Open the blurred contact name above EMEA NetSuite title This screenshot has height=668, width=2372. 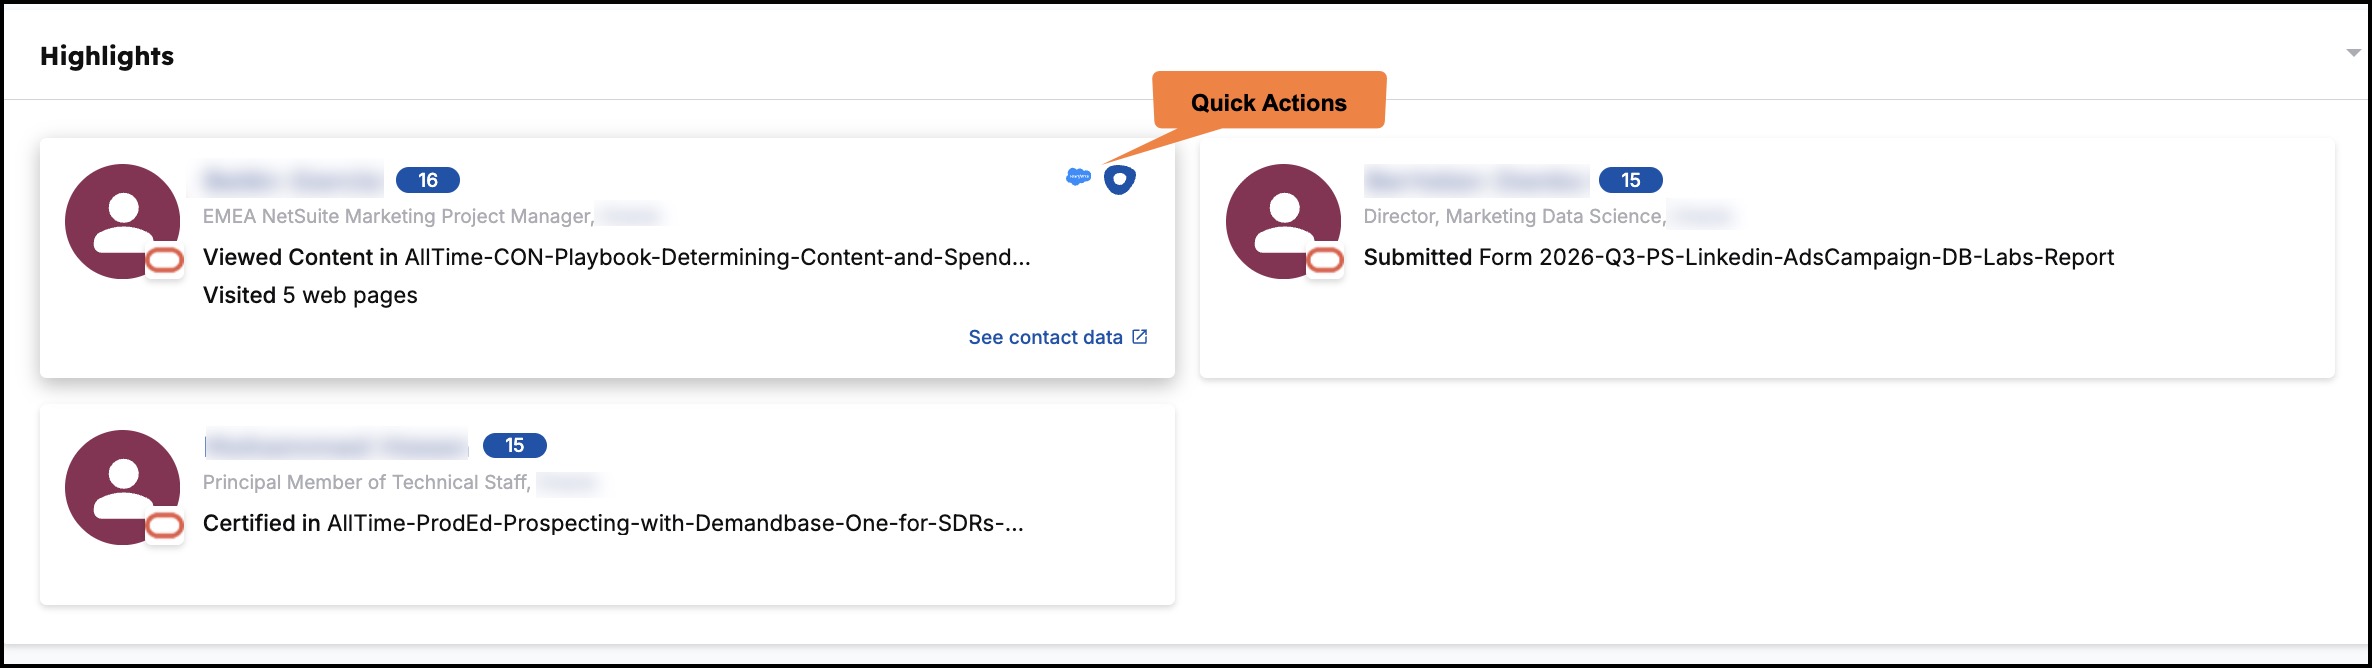pos(292,180)
